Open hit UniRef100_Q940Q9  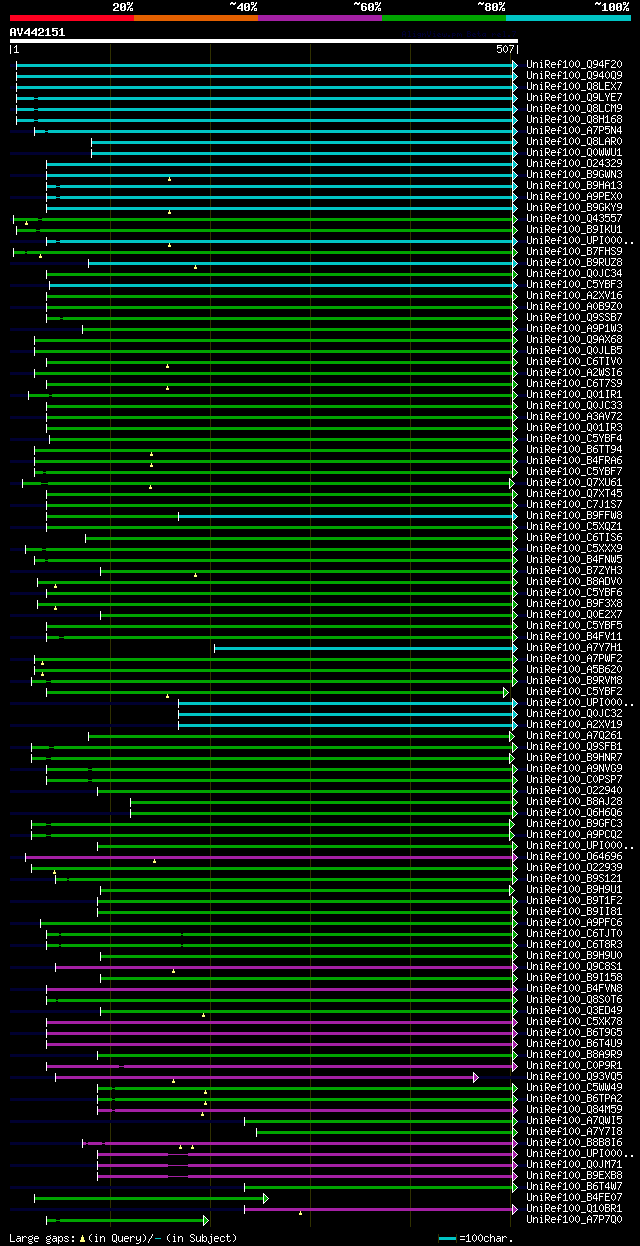(573, 76)
